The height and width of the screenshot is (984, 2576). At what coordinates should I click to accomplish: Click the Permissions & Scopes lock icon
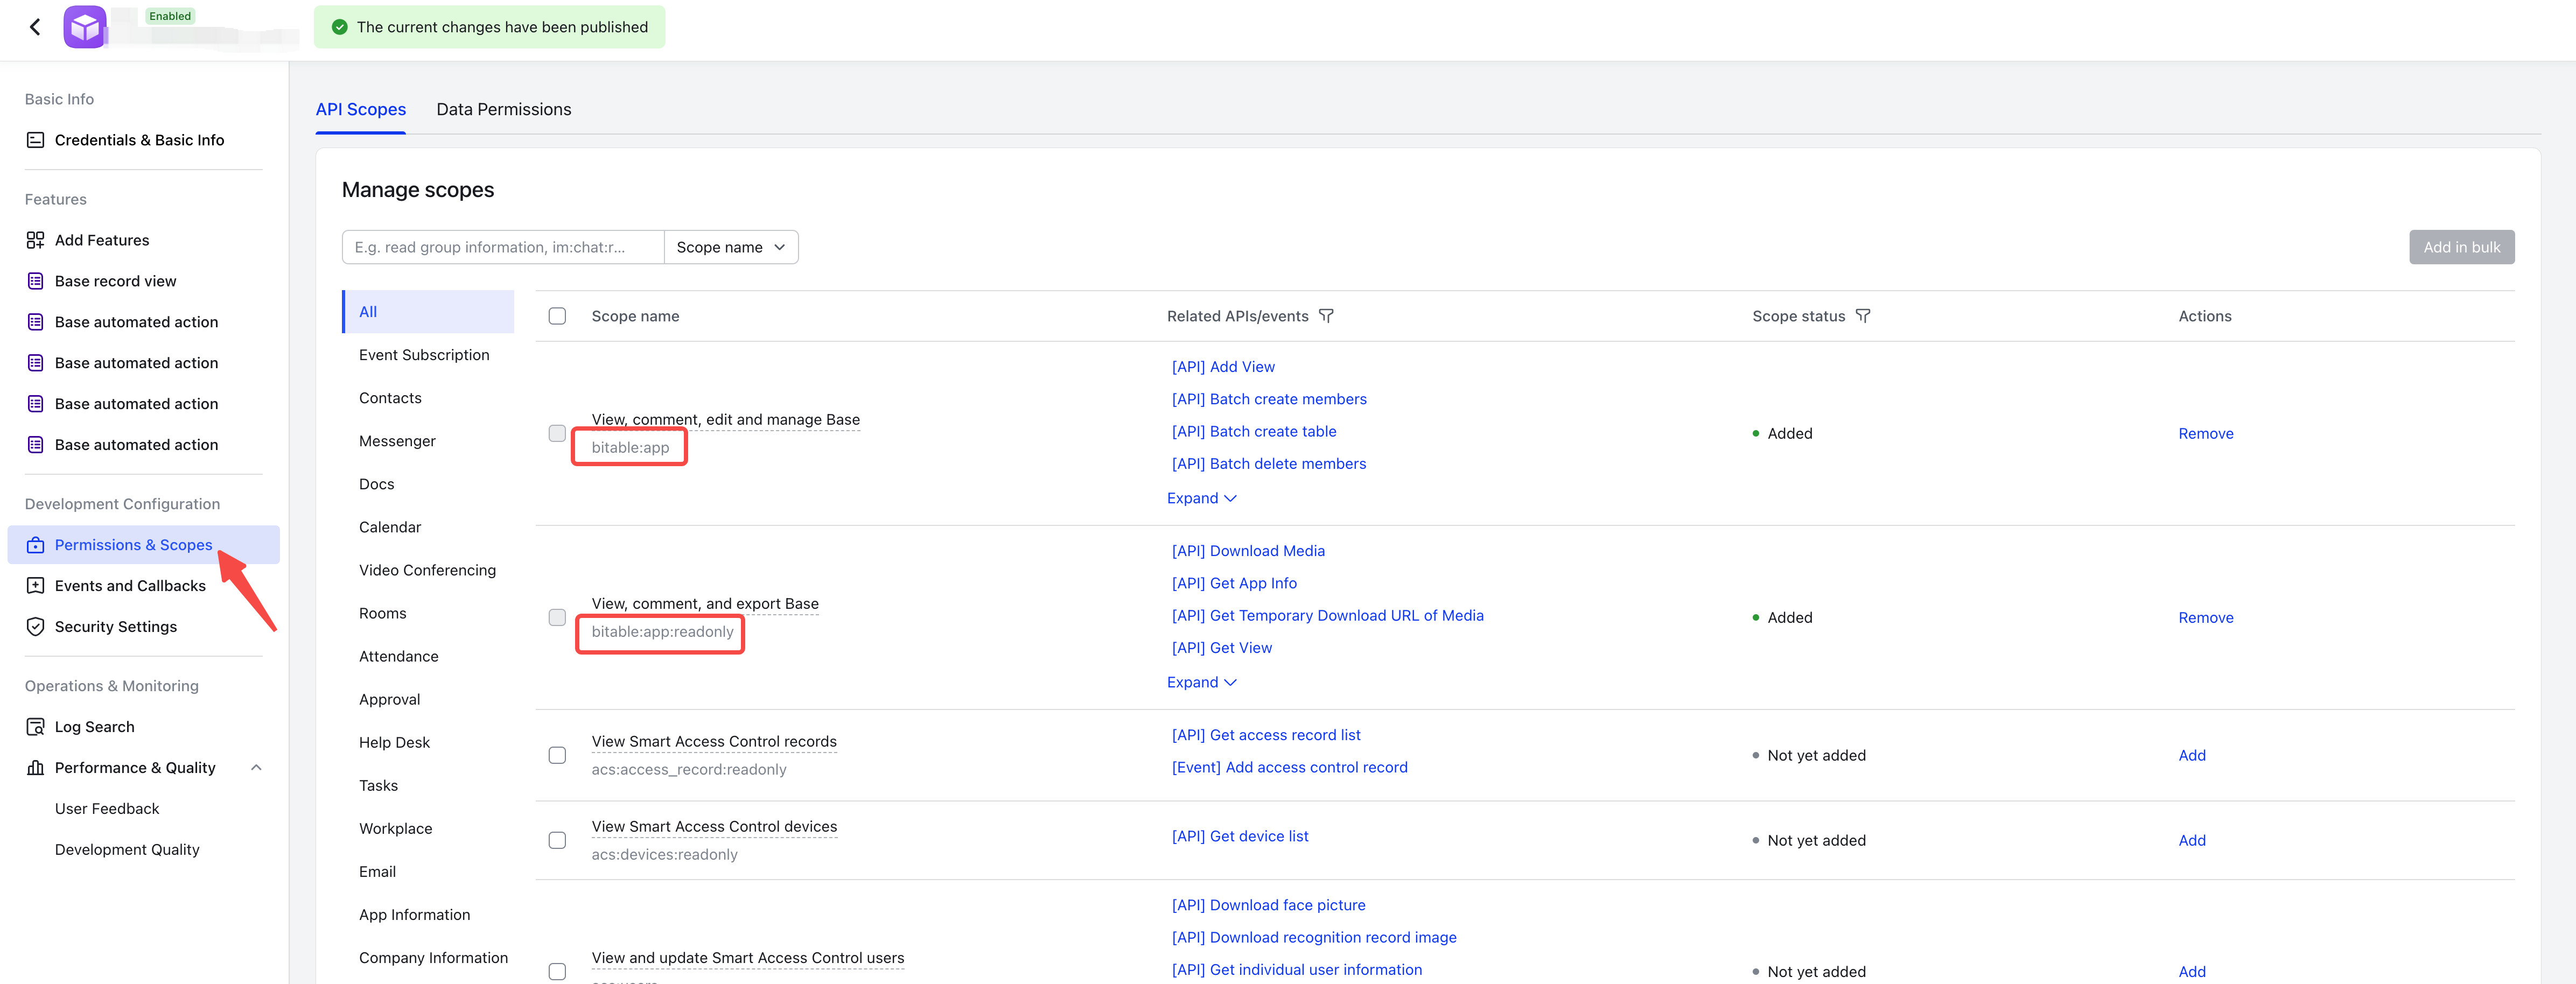(35, 545)
